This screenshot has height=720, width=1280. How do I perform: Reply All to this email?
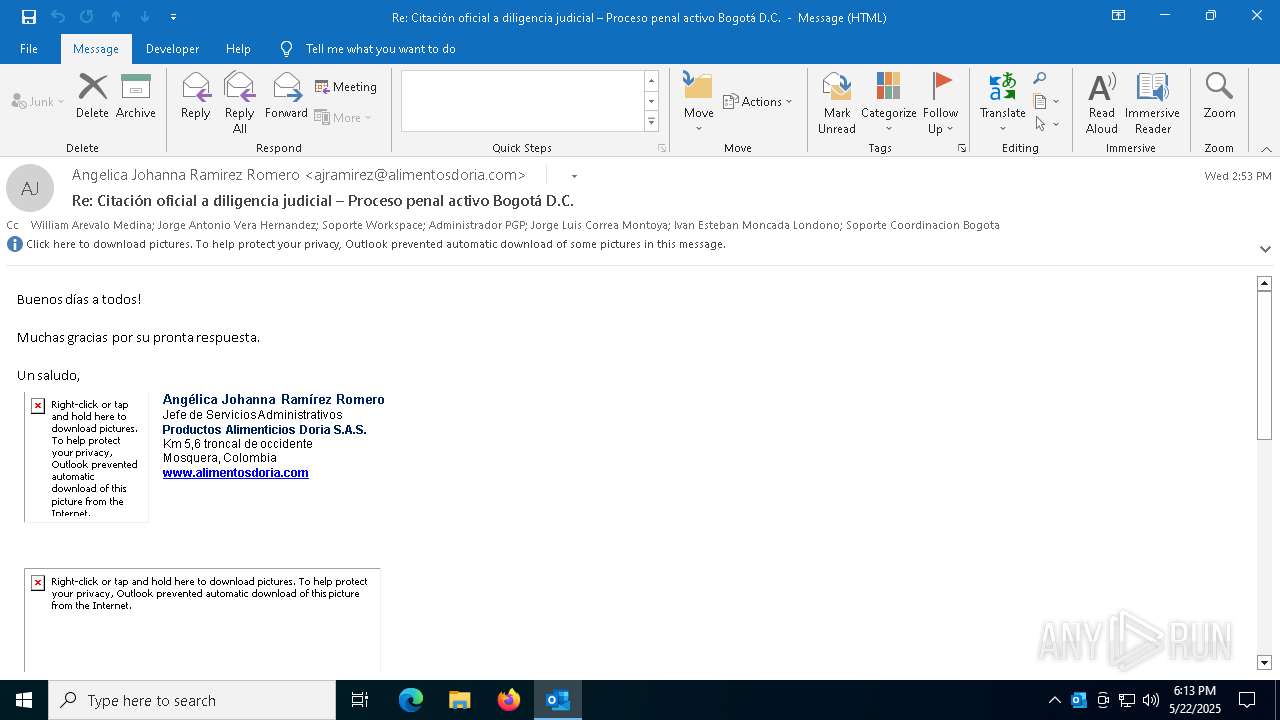point(240,102)
